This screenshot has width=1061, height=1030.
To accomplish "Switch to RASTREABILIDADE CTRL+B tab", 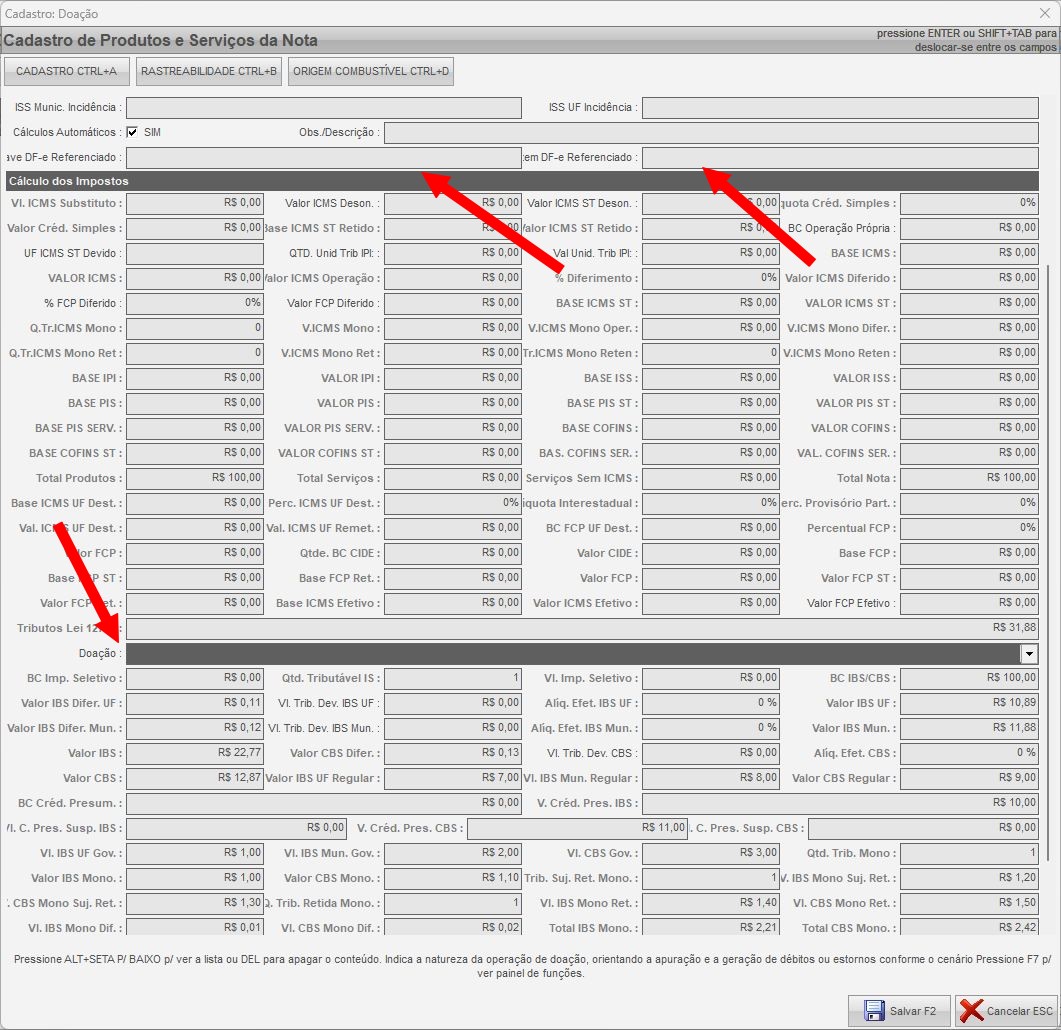I will pyautogui.click(x=209, y=71).
